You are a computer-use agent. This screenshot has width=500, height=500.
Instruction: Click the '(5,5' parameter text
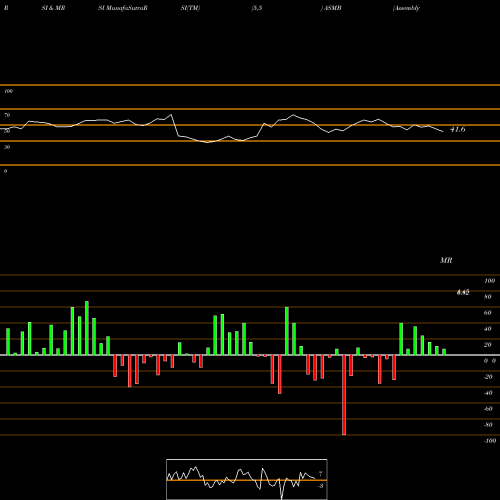tap(257, 8)
